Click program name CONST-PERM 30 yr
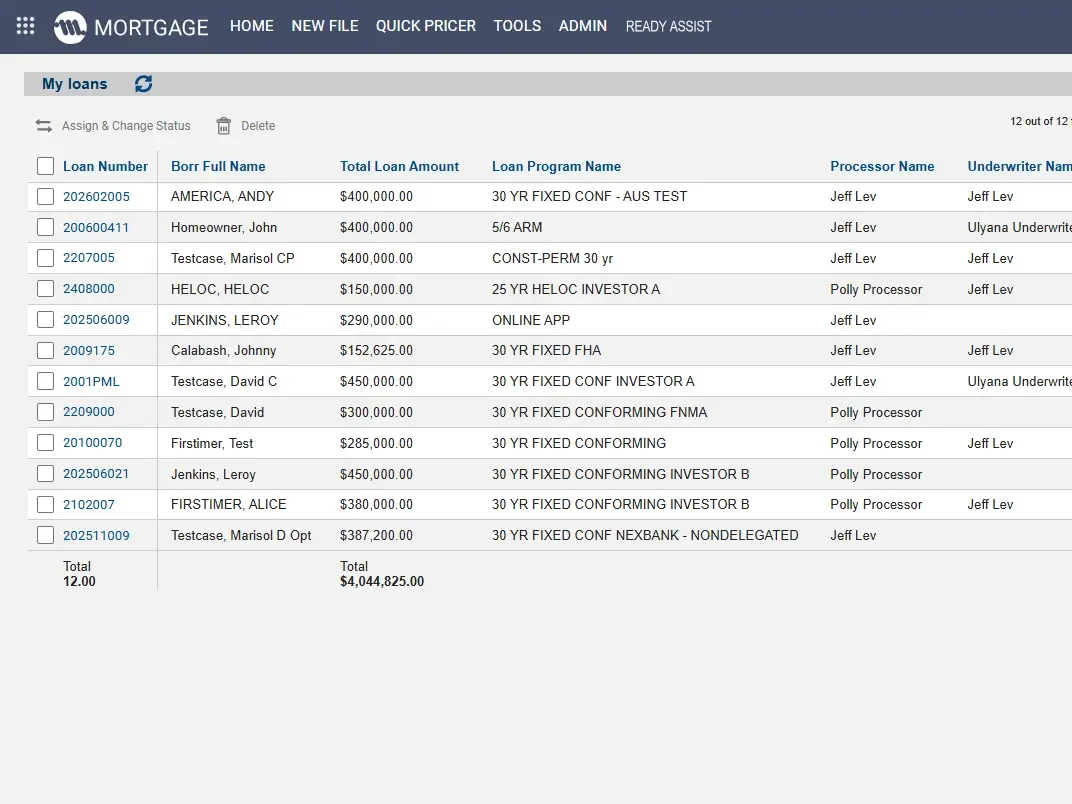Screen dimensions: 1072x804 [x=552, y=258]
